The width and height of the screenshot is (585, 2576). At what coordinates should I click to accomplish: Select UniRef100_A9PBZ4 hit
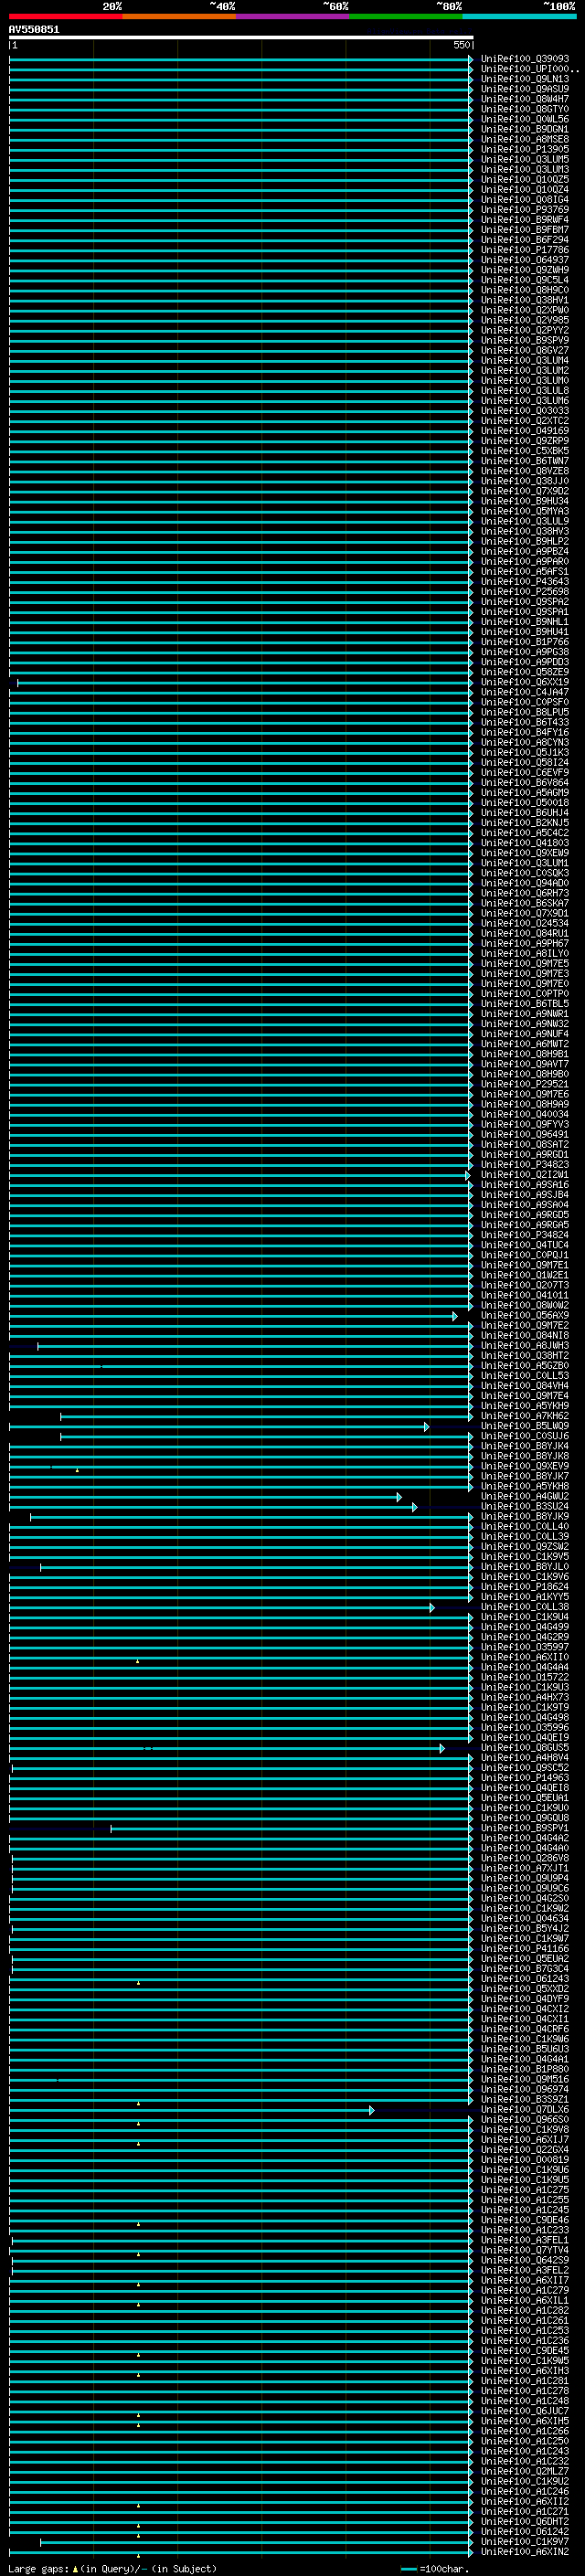click(x=525, y=552)
